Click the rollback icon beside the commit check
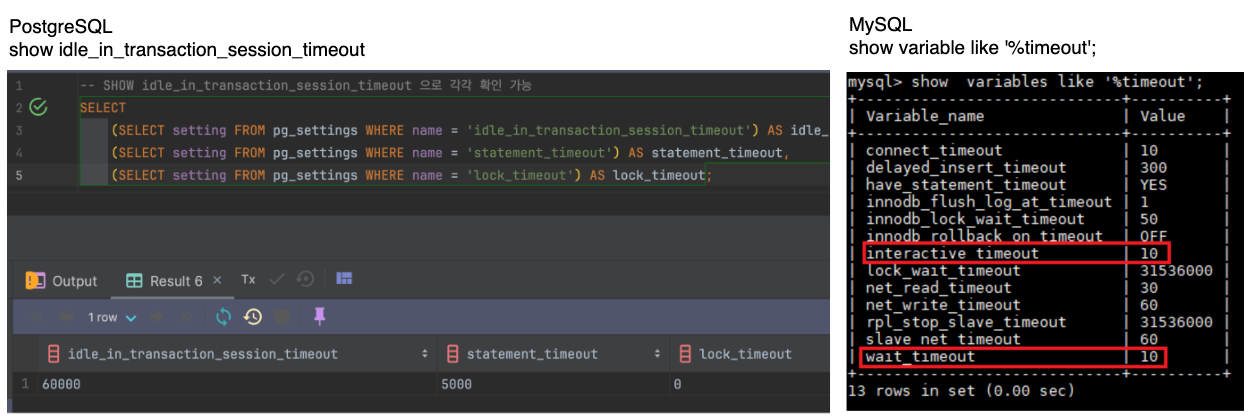Screen dimensions: 1251x420 pyautogui.click(x=305, y=279)
